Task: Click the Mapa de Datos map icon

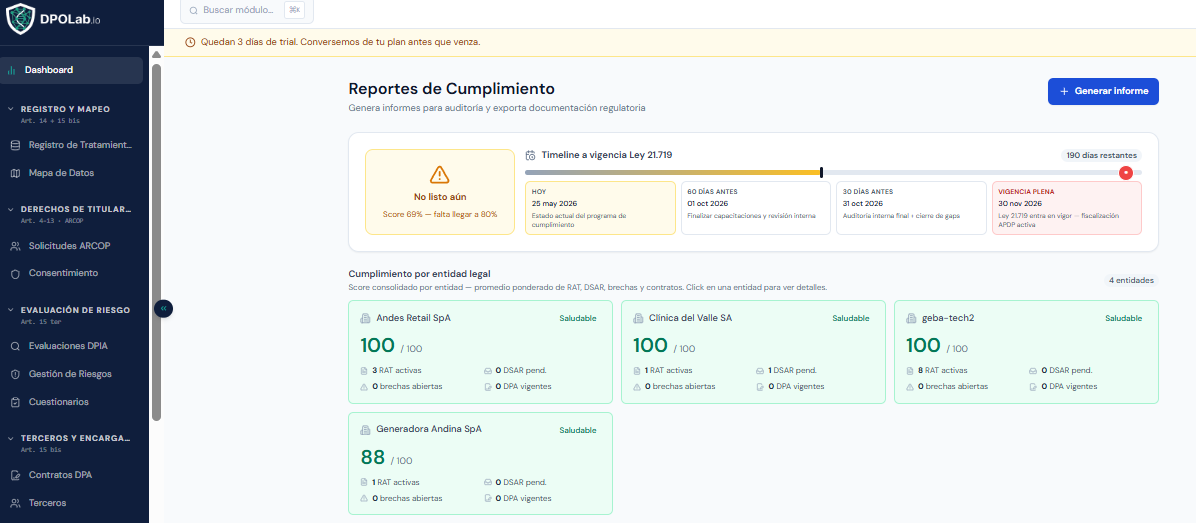Action: 15,173
